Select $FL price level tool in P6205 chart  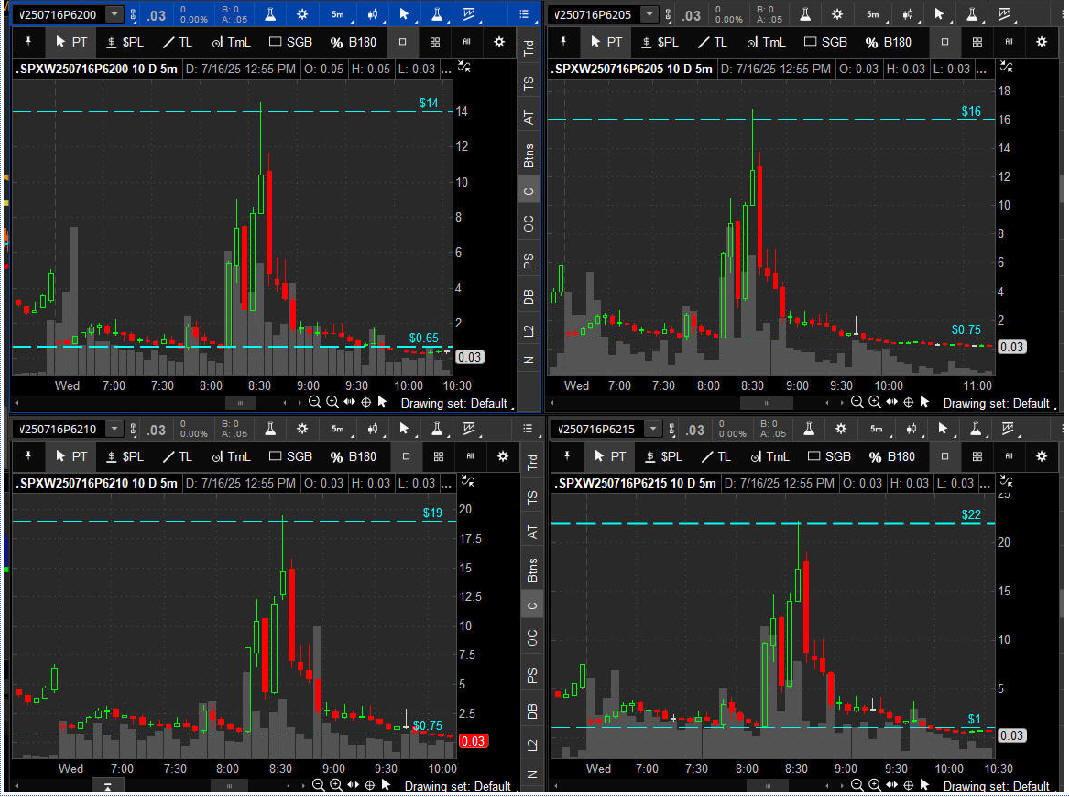point(659,42)
